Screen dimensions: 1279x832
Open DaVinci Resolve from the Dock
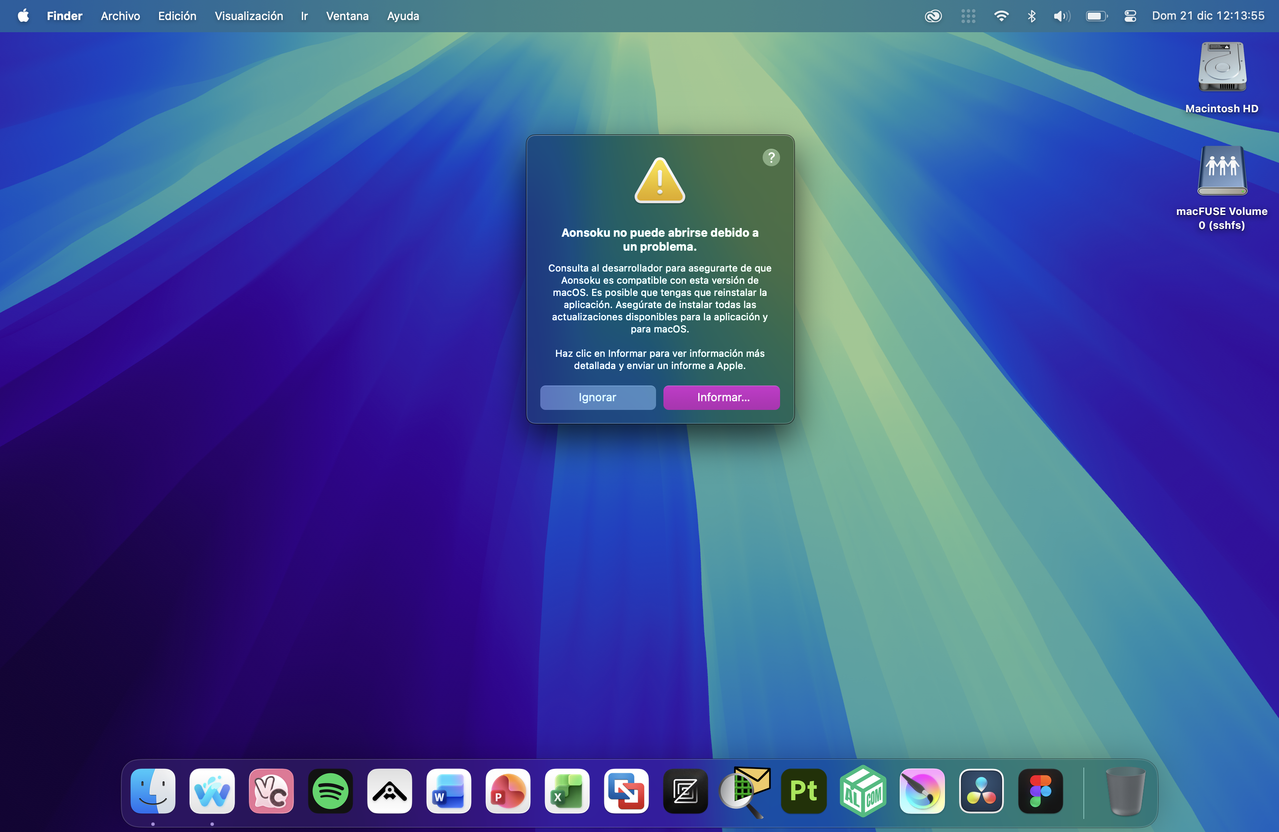pyautogui.click(x=981, y=791)
